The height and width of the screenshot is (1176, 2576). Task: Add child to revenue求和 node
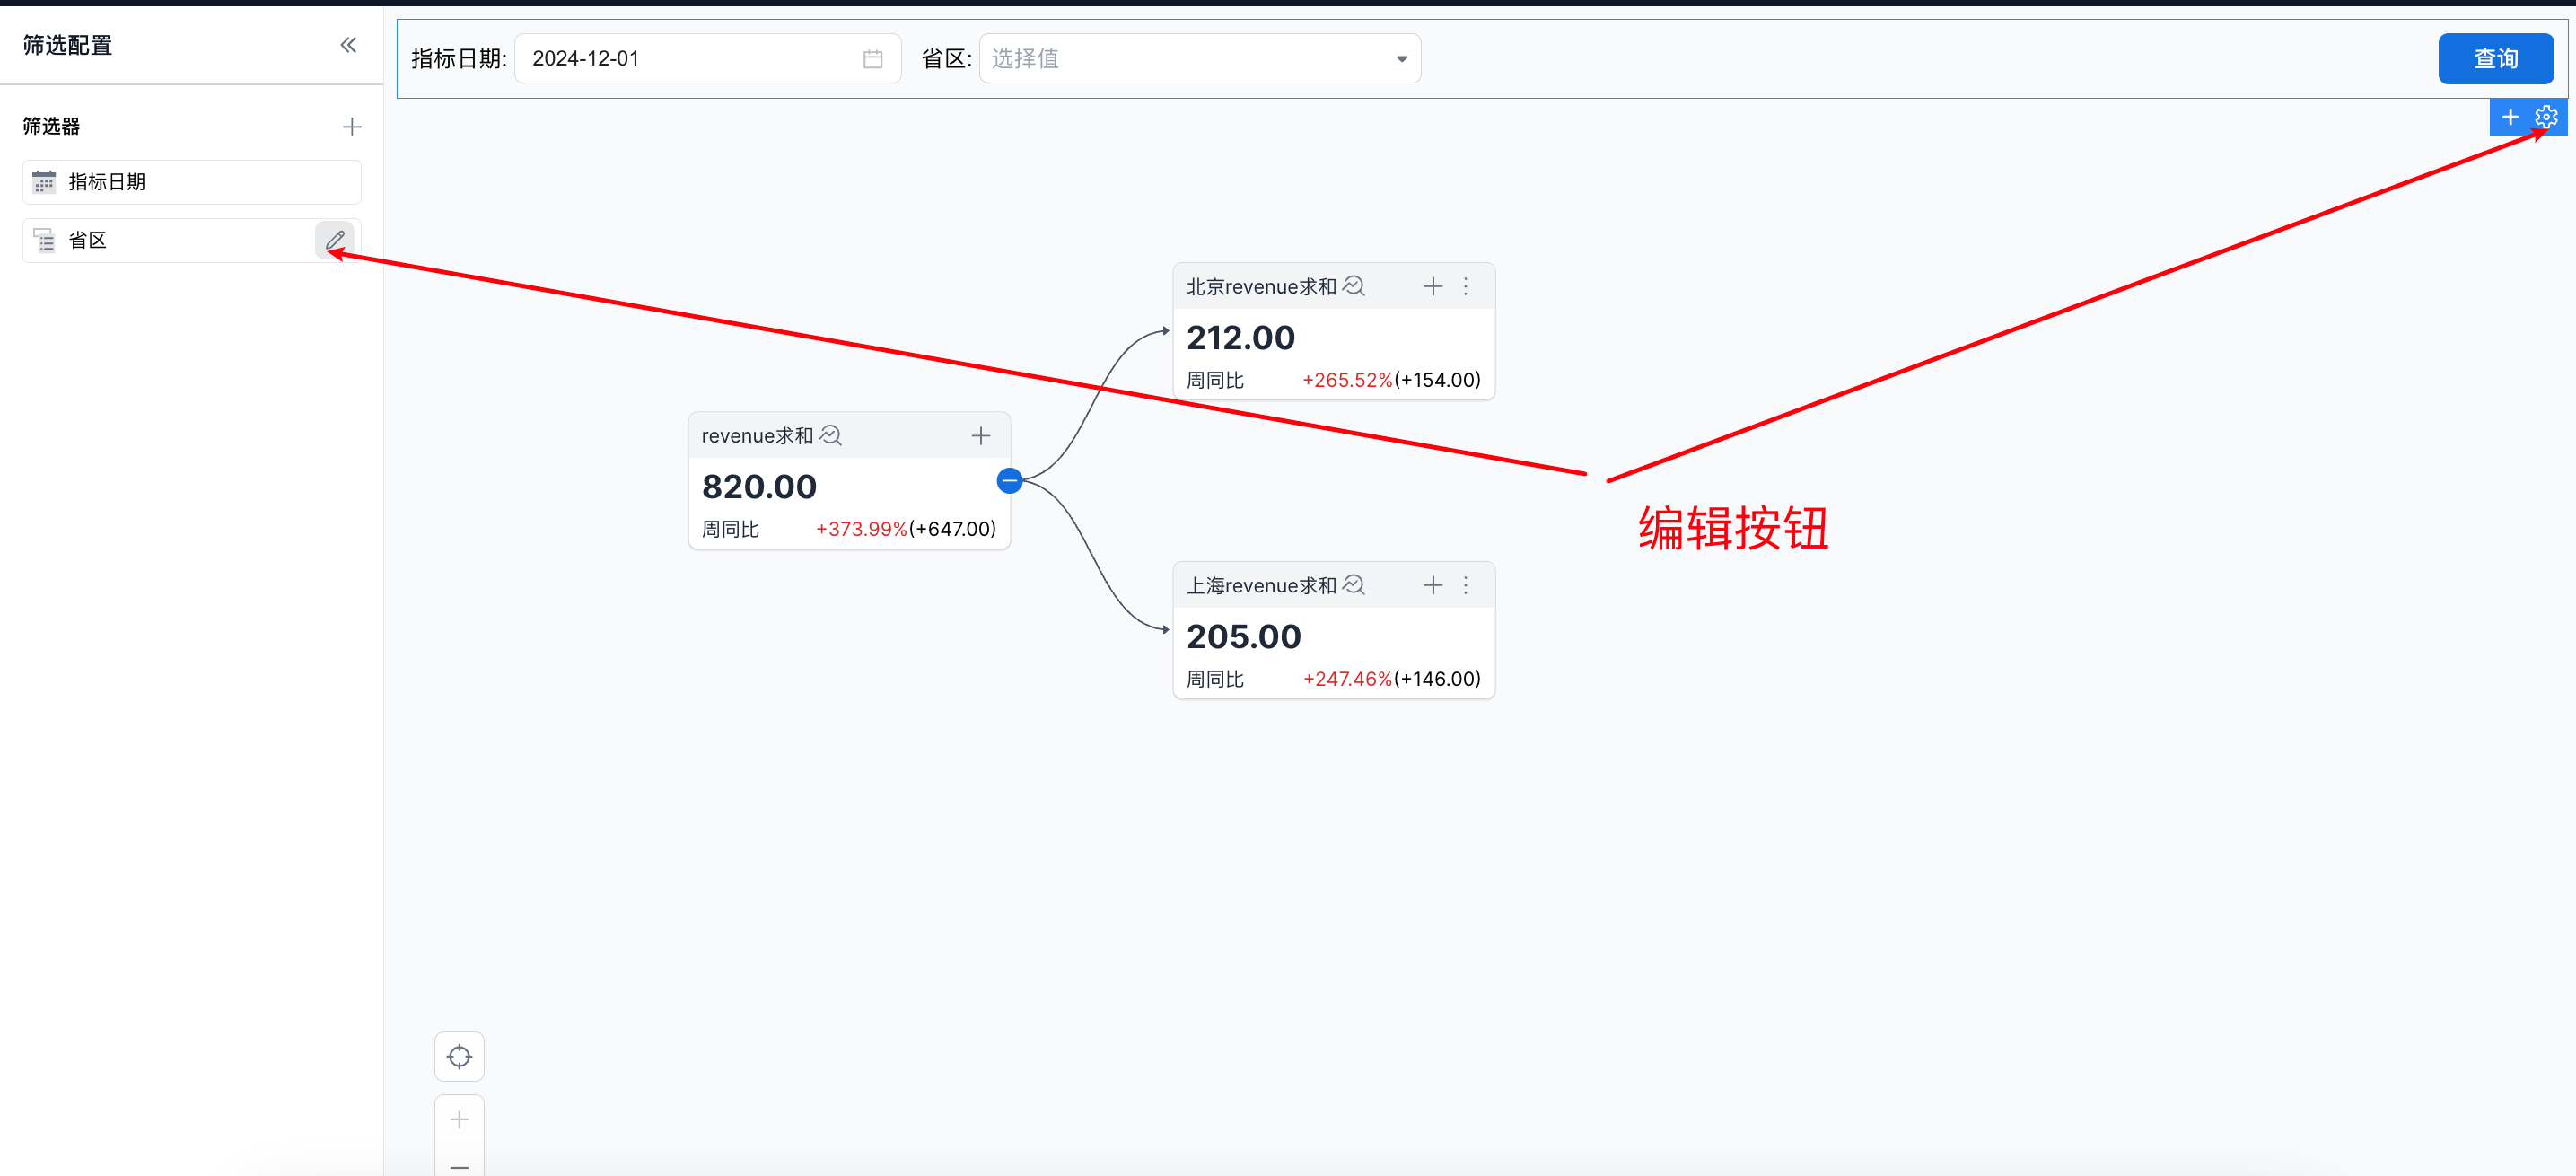(980, 436)
